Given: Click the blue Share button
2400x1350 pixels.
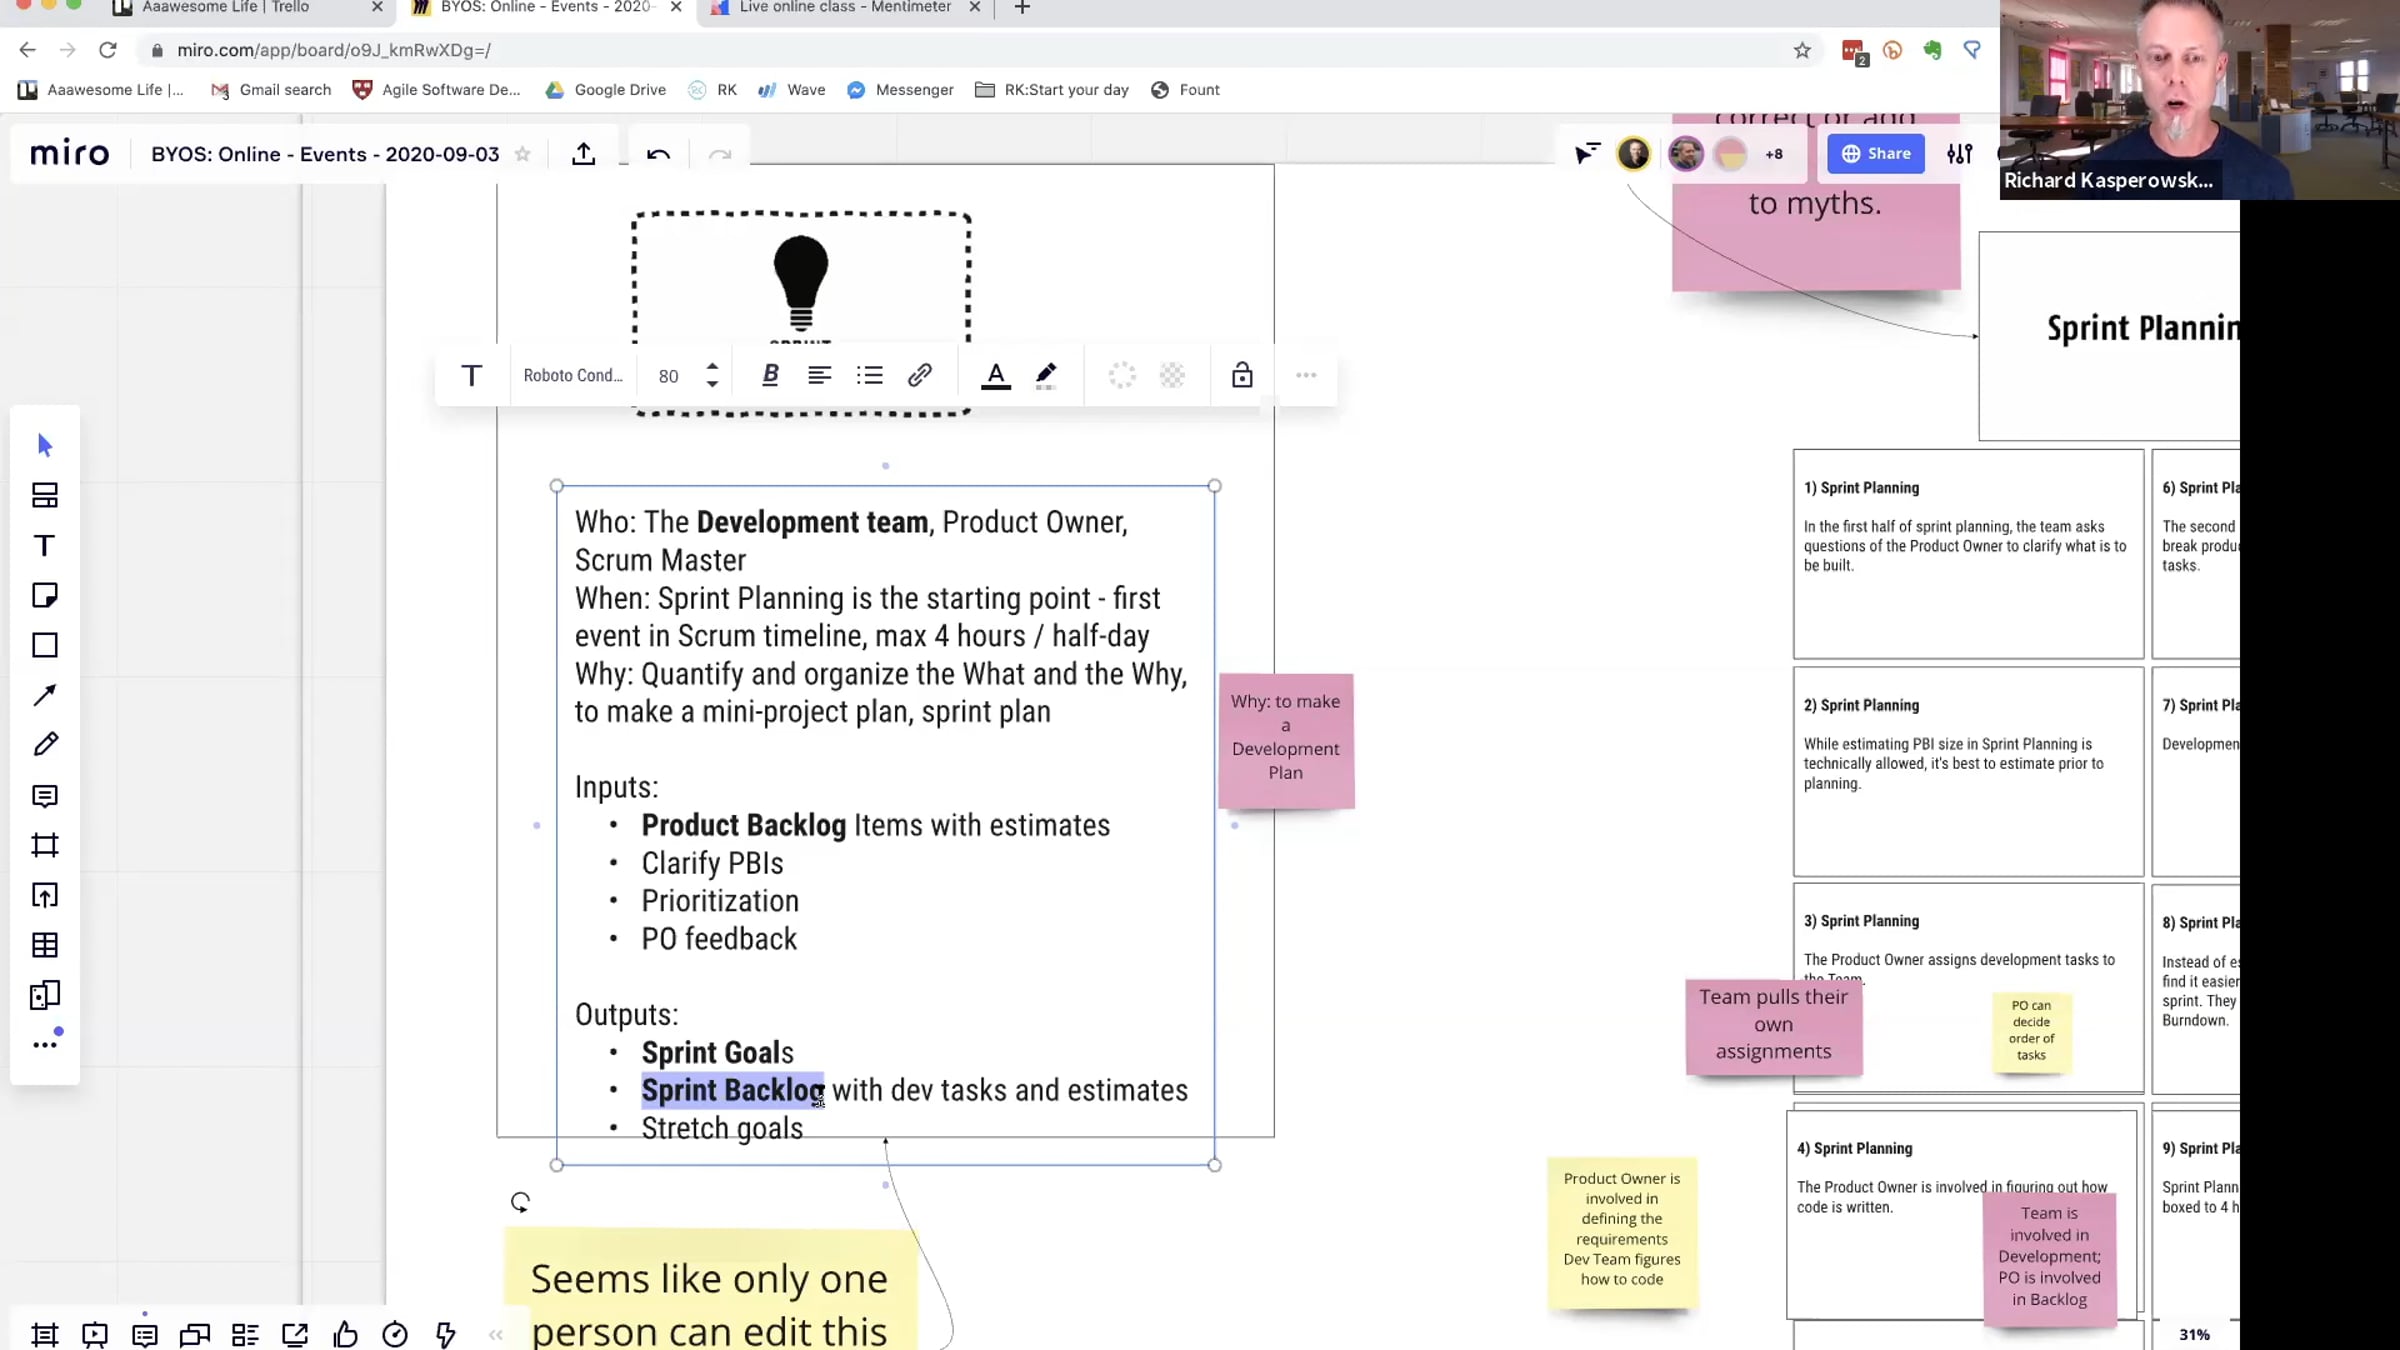Looking at the screenshot, I should point(1875,154).
